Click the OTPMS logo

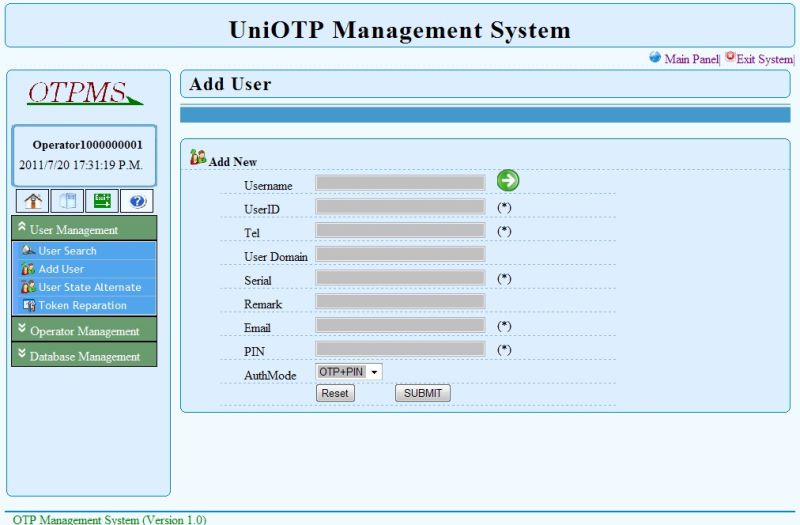tap(85, 93)
